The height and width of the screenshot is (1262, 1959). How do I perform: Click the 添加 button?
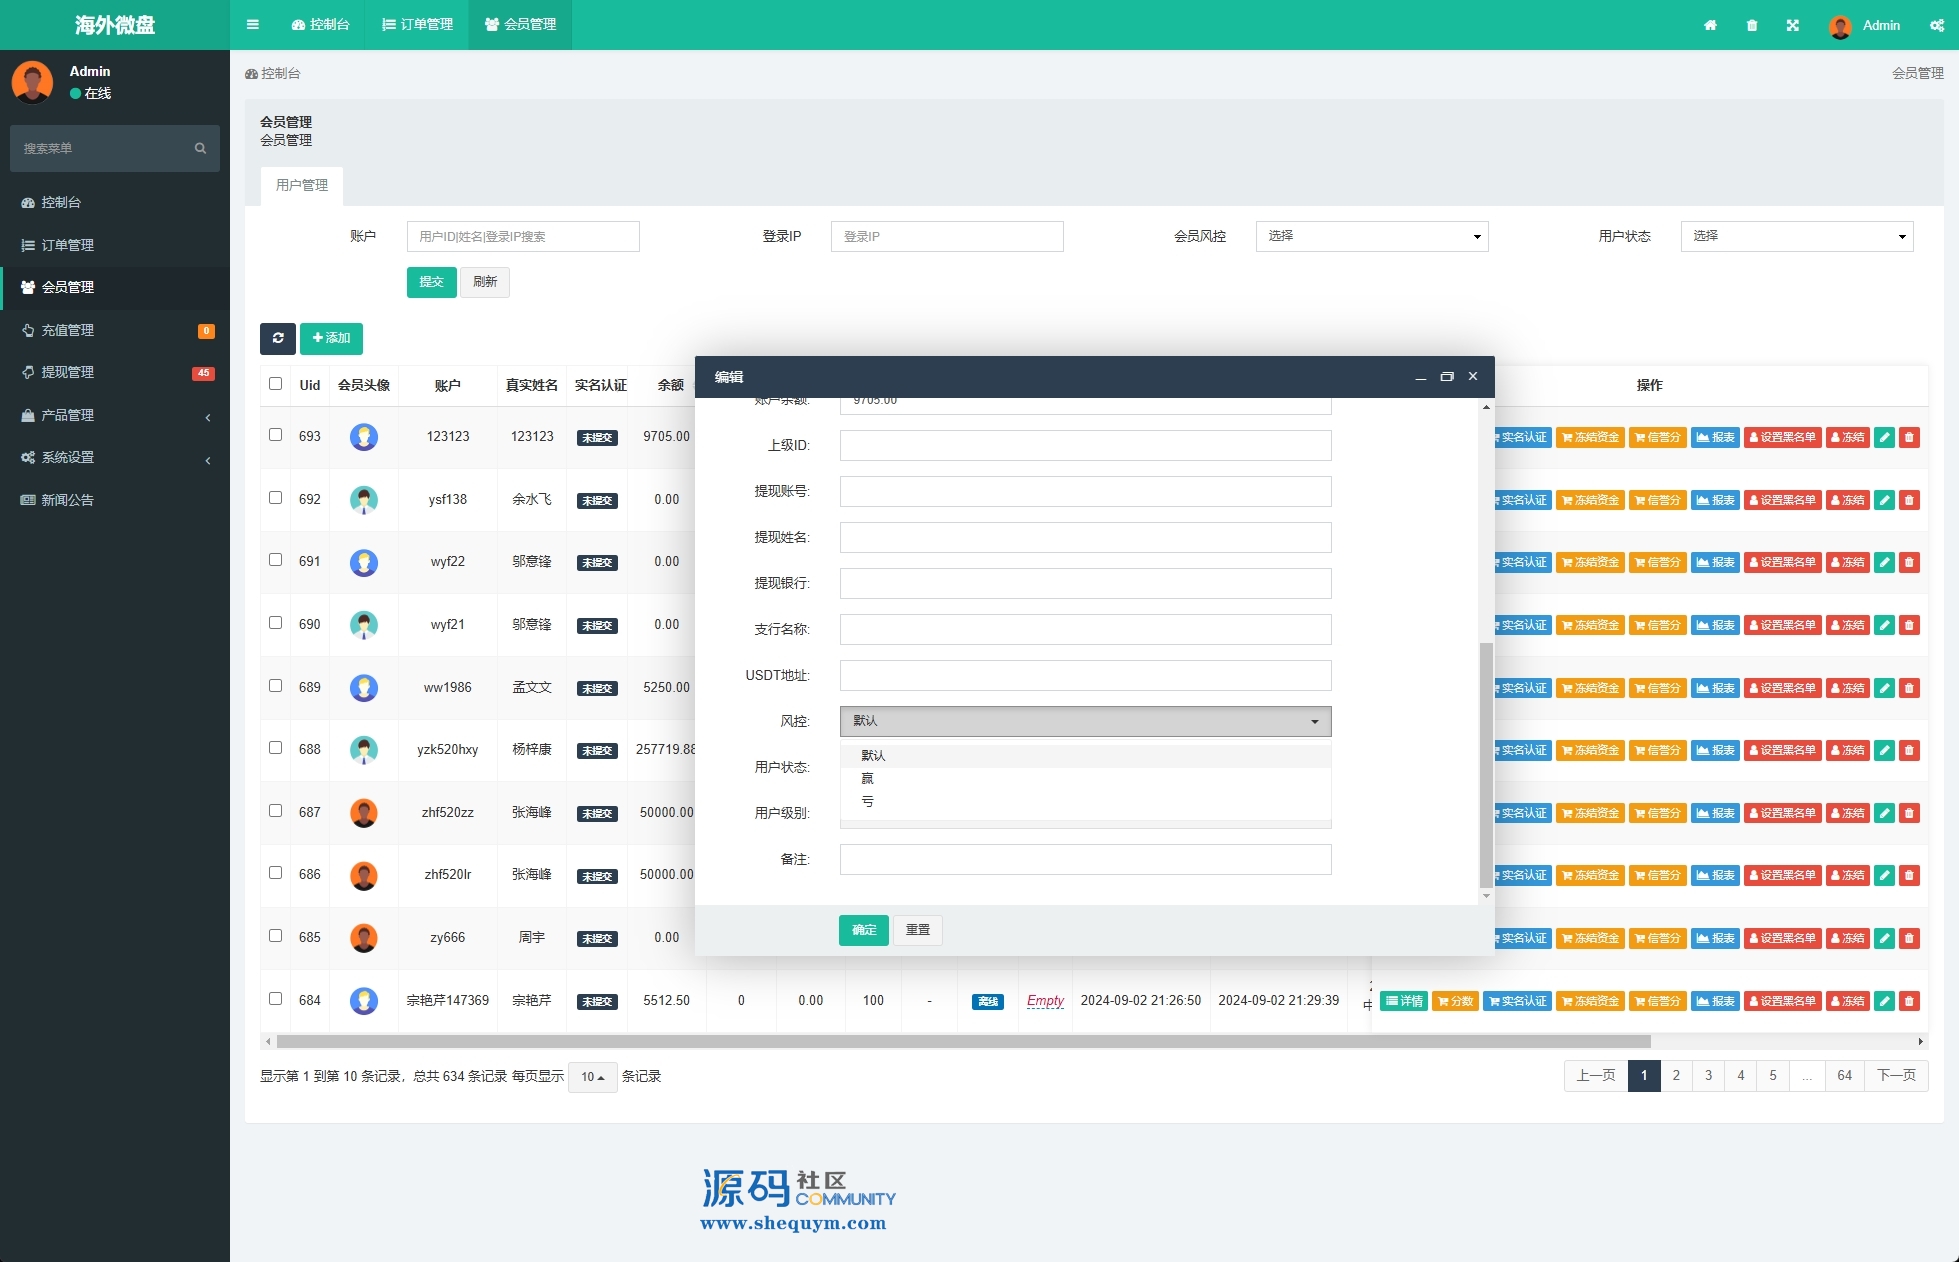(331, 338)
